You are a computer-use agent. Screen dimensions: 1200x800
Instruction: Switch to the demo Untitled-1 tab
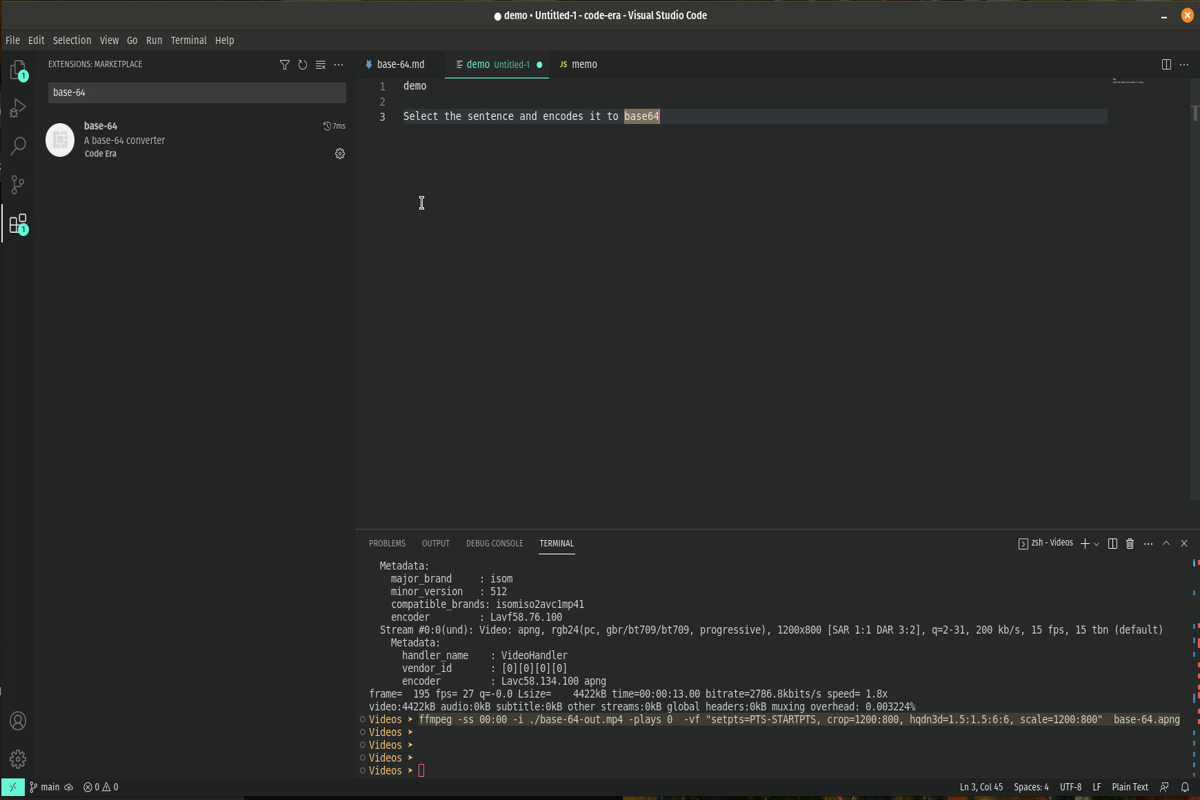498,65
